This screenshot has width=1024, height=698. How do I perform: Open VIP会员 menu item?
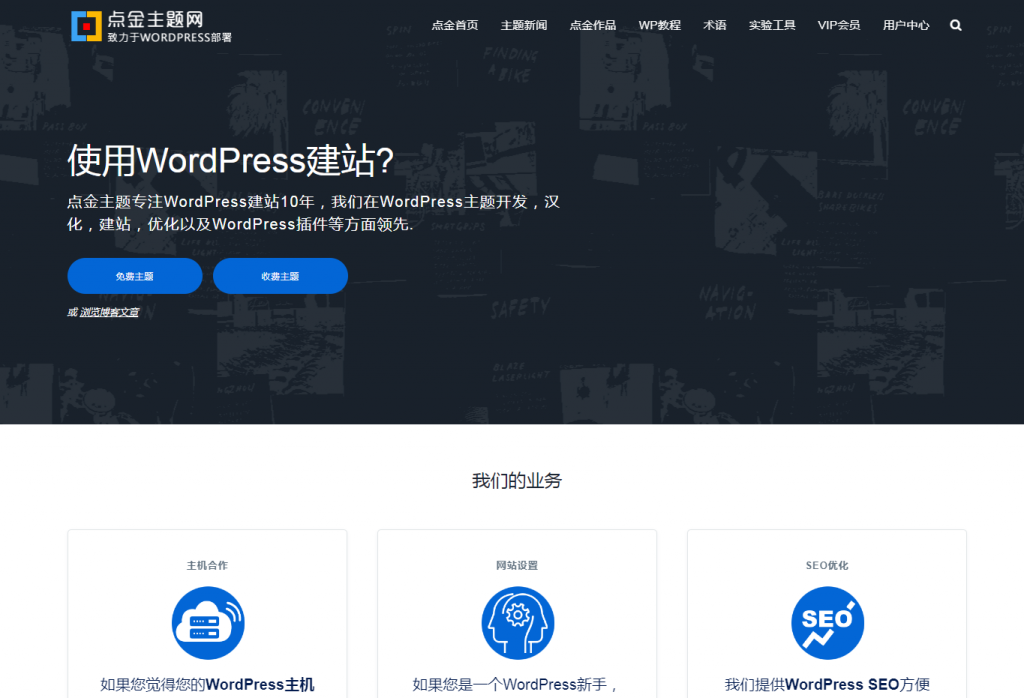(x=839, y=25)
